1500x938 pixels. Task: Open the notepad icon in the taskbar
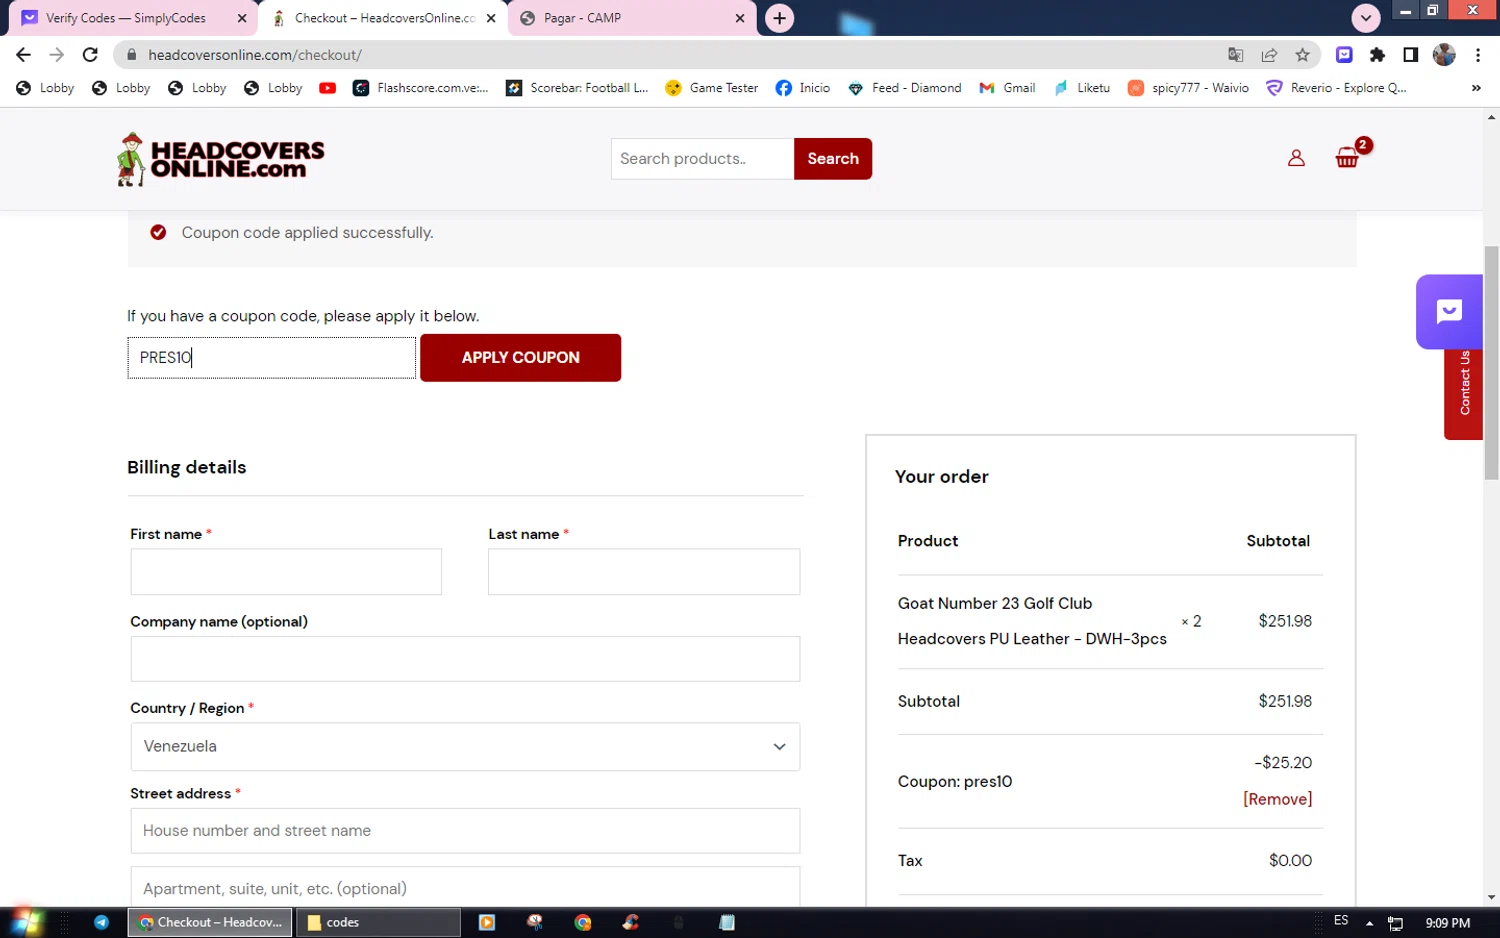click(727, 922)
